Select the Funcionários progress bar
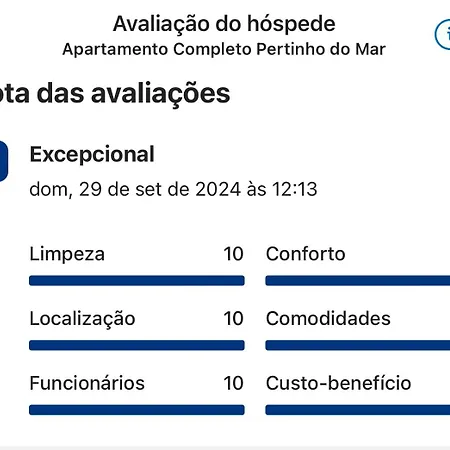450x450 pixels. pos(137,410)
